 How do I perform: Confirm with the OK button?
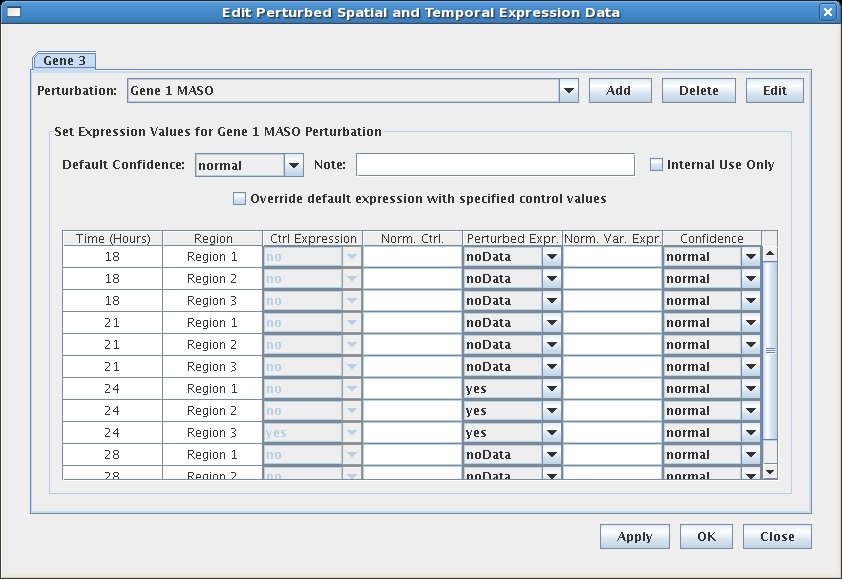(706, 537)
